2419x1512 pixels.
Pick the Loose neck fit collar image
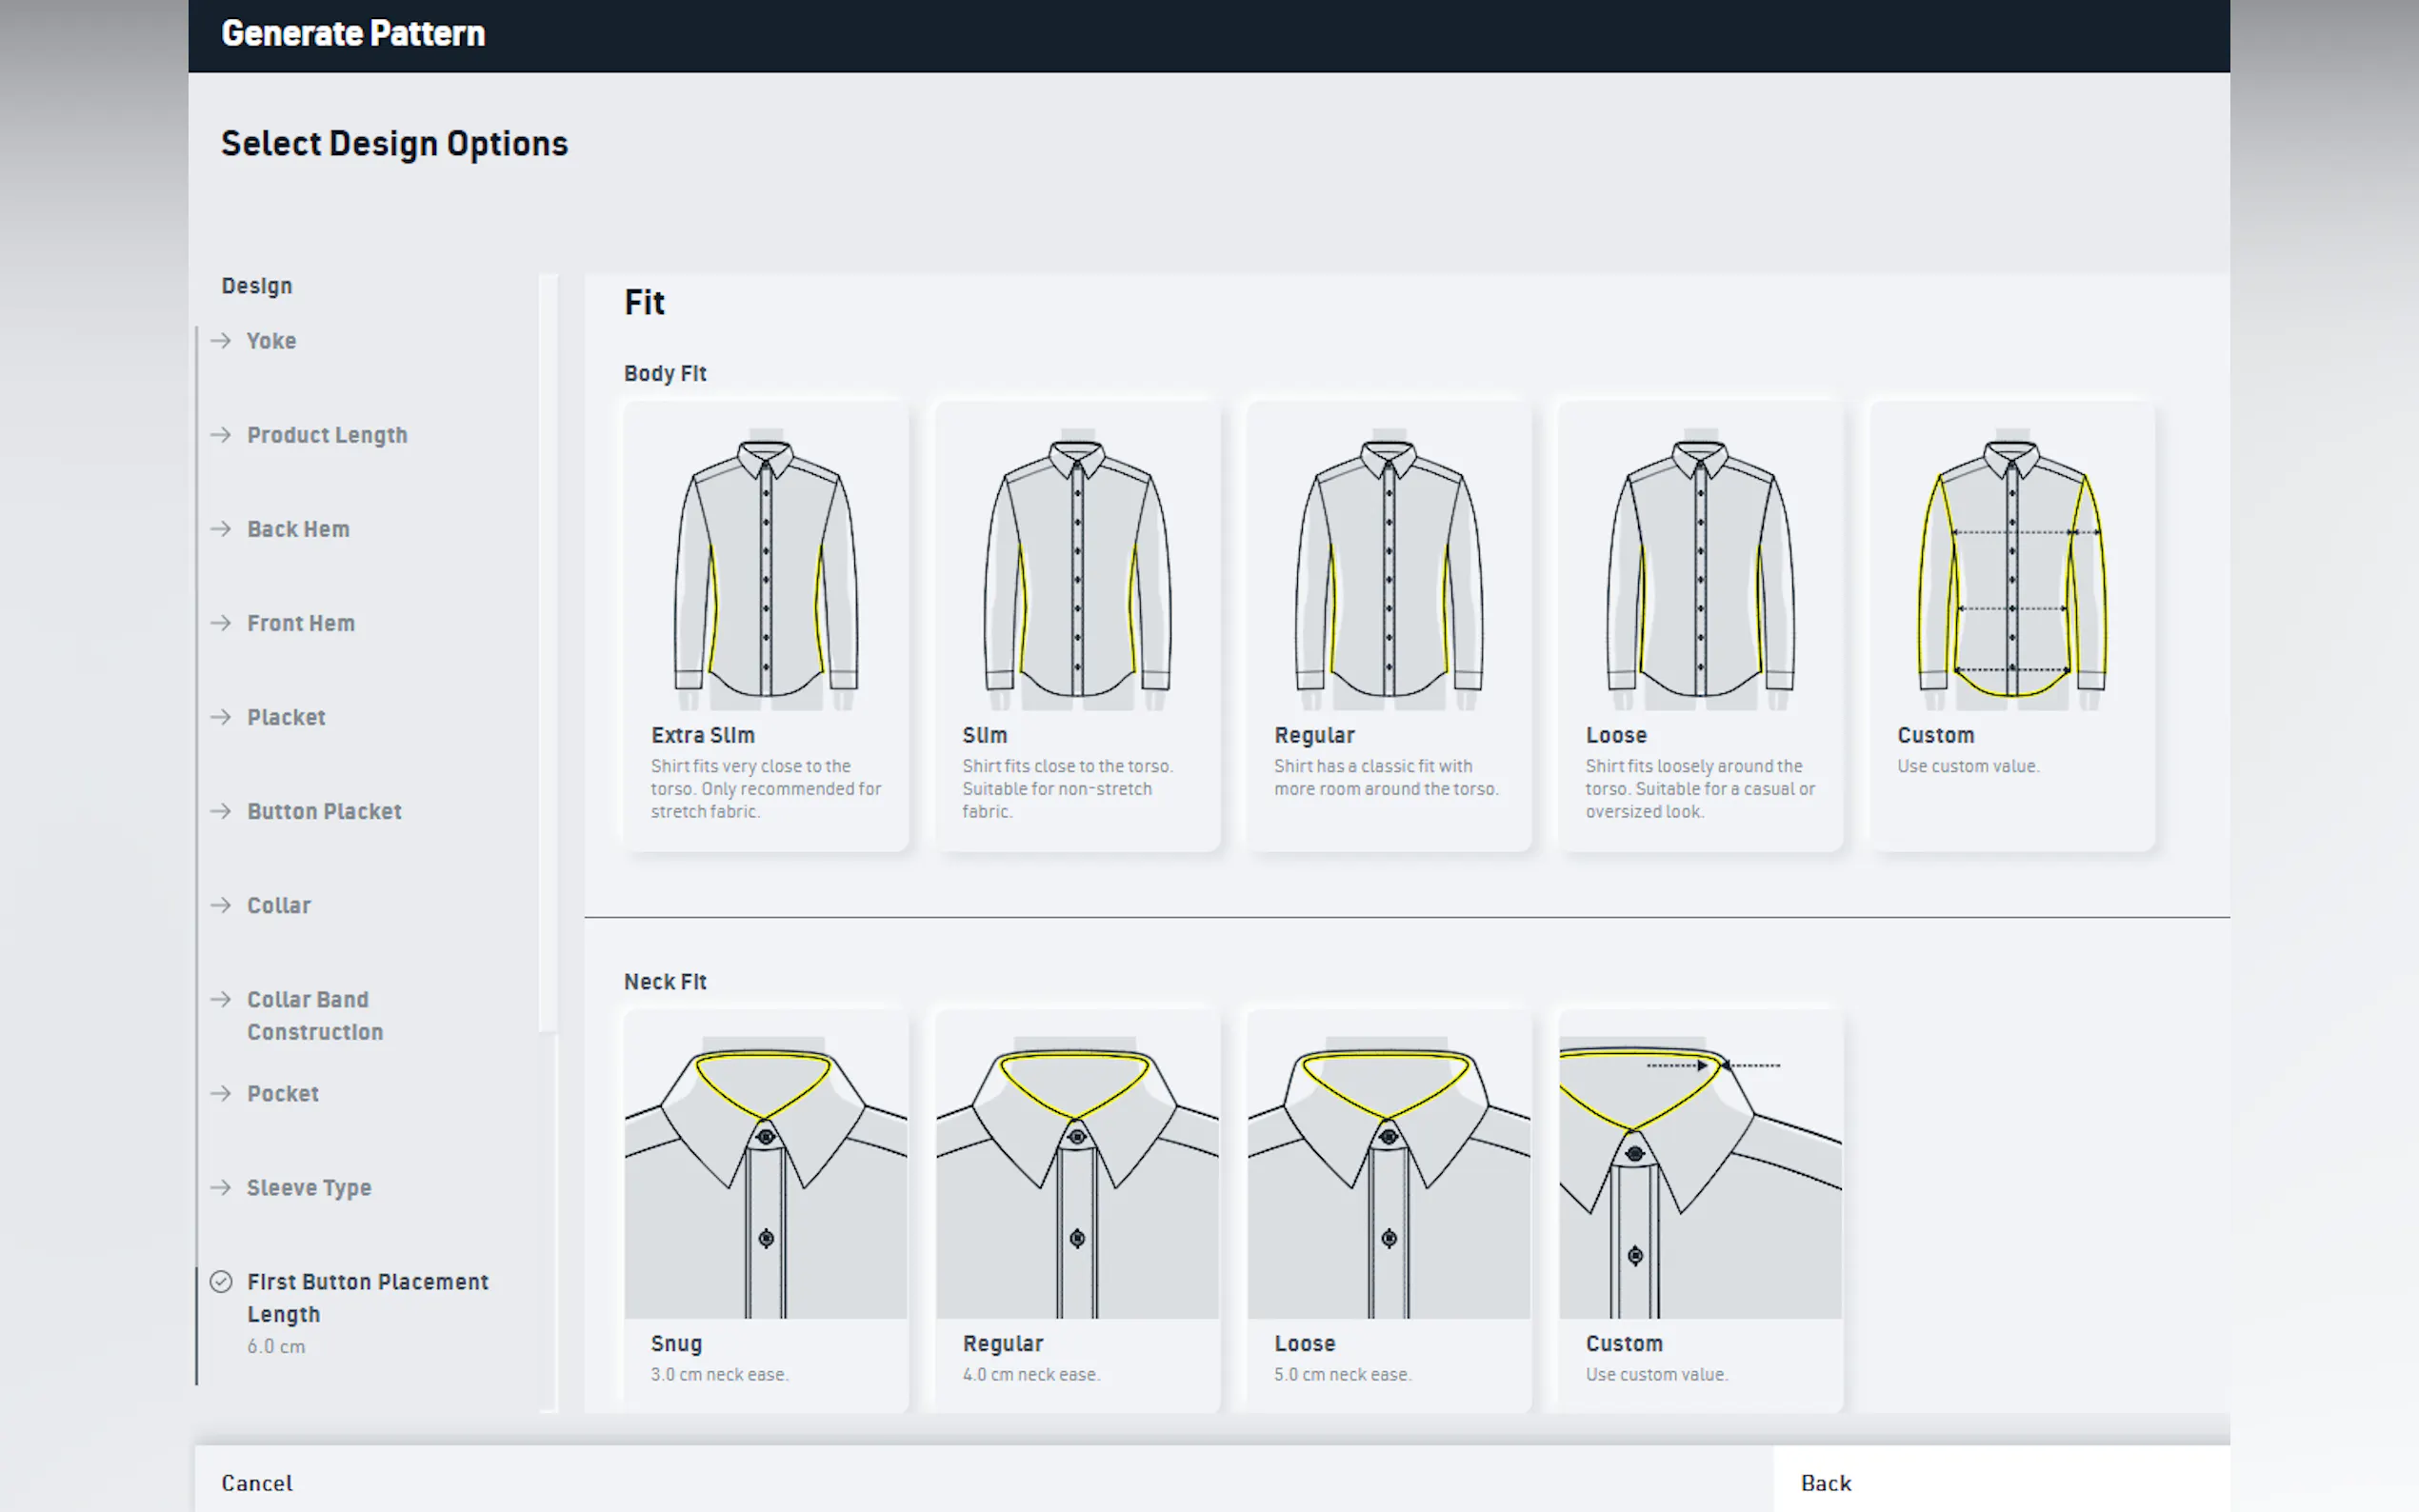click(x=1388, y=1165)
